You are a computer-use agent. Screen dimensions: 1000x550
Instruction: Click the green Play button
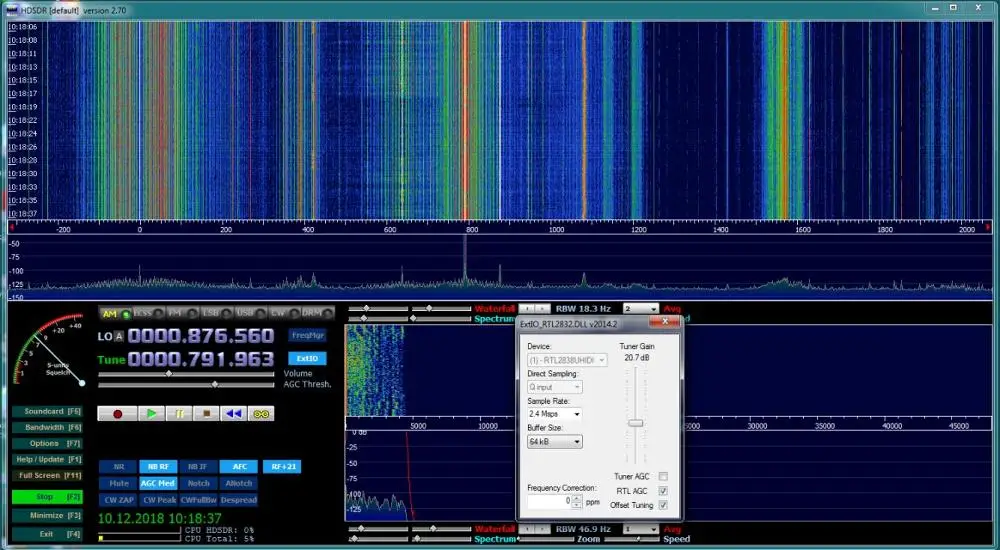coord(151,413)
